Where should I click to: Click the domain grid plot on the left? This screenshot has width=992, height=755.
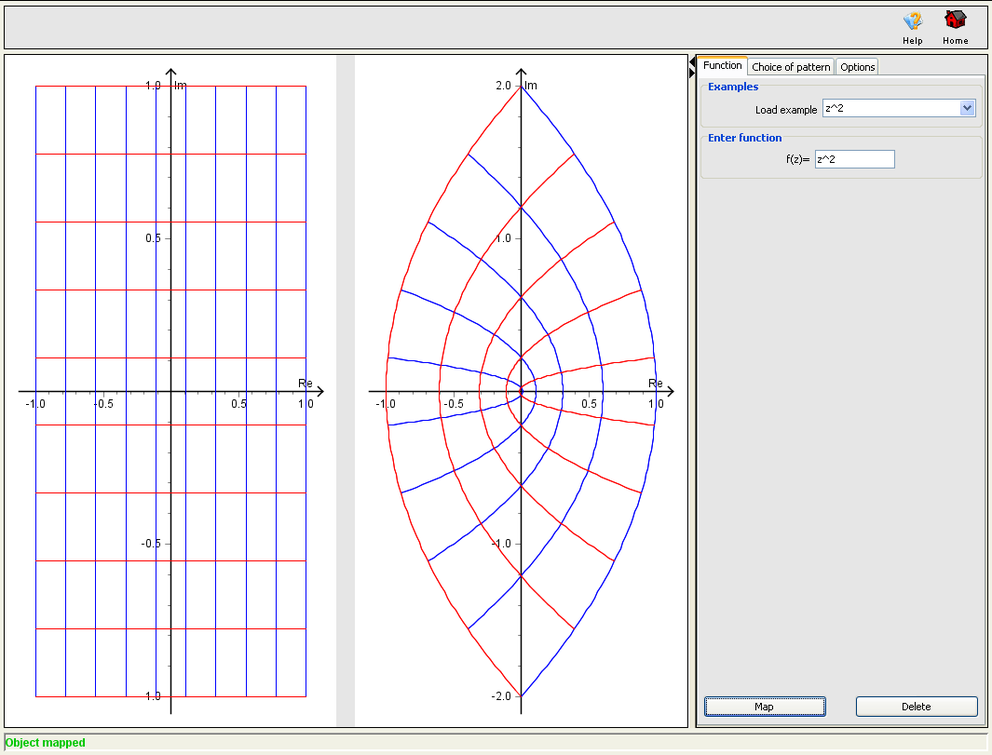point(170,390)
